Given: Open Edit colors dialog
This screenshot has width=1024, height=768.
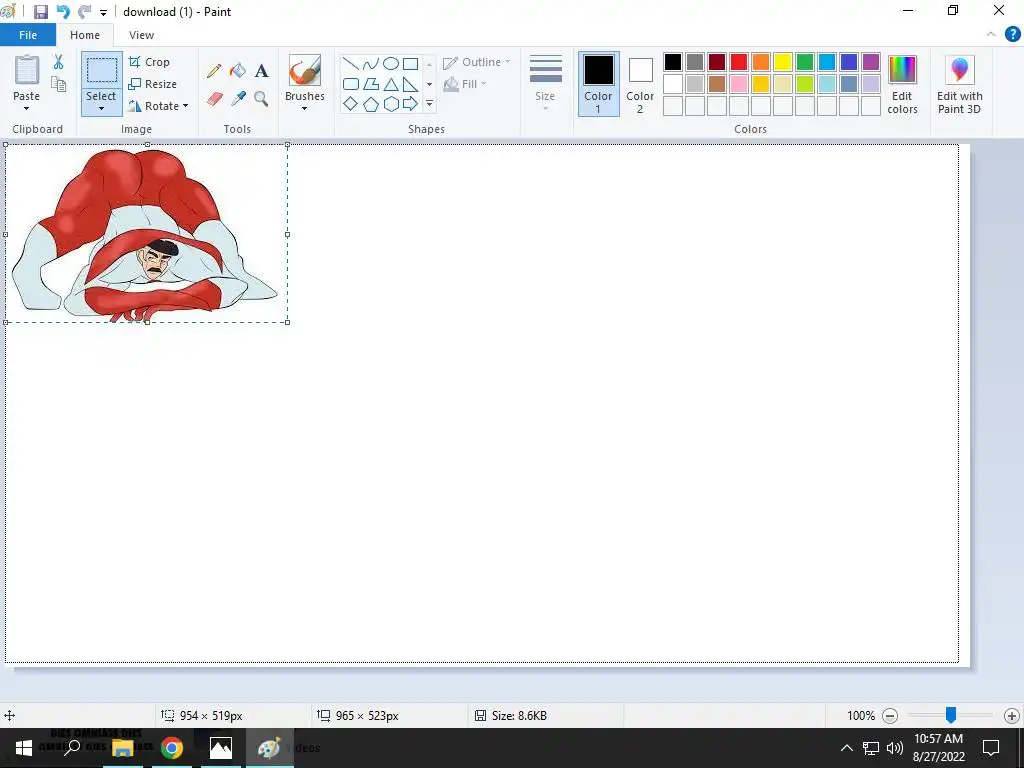Looking at the screenshot, I should [902, 85].
